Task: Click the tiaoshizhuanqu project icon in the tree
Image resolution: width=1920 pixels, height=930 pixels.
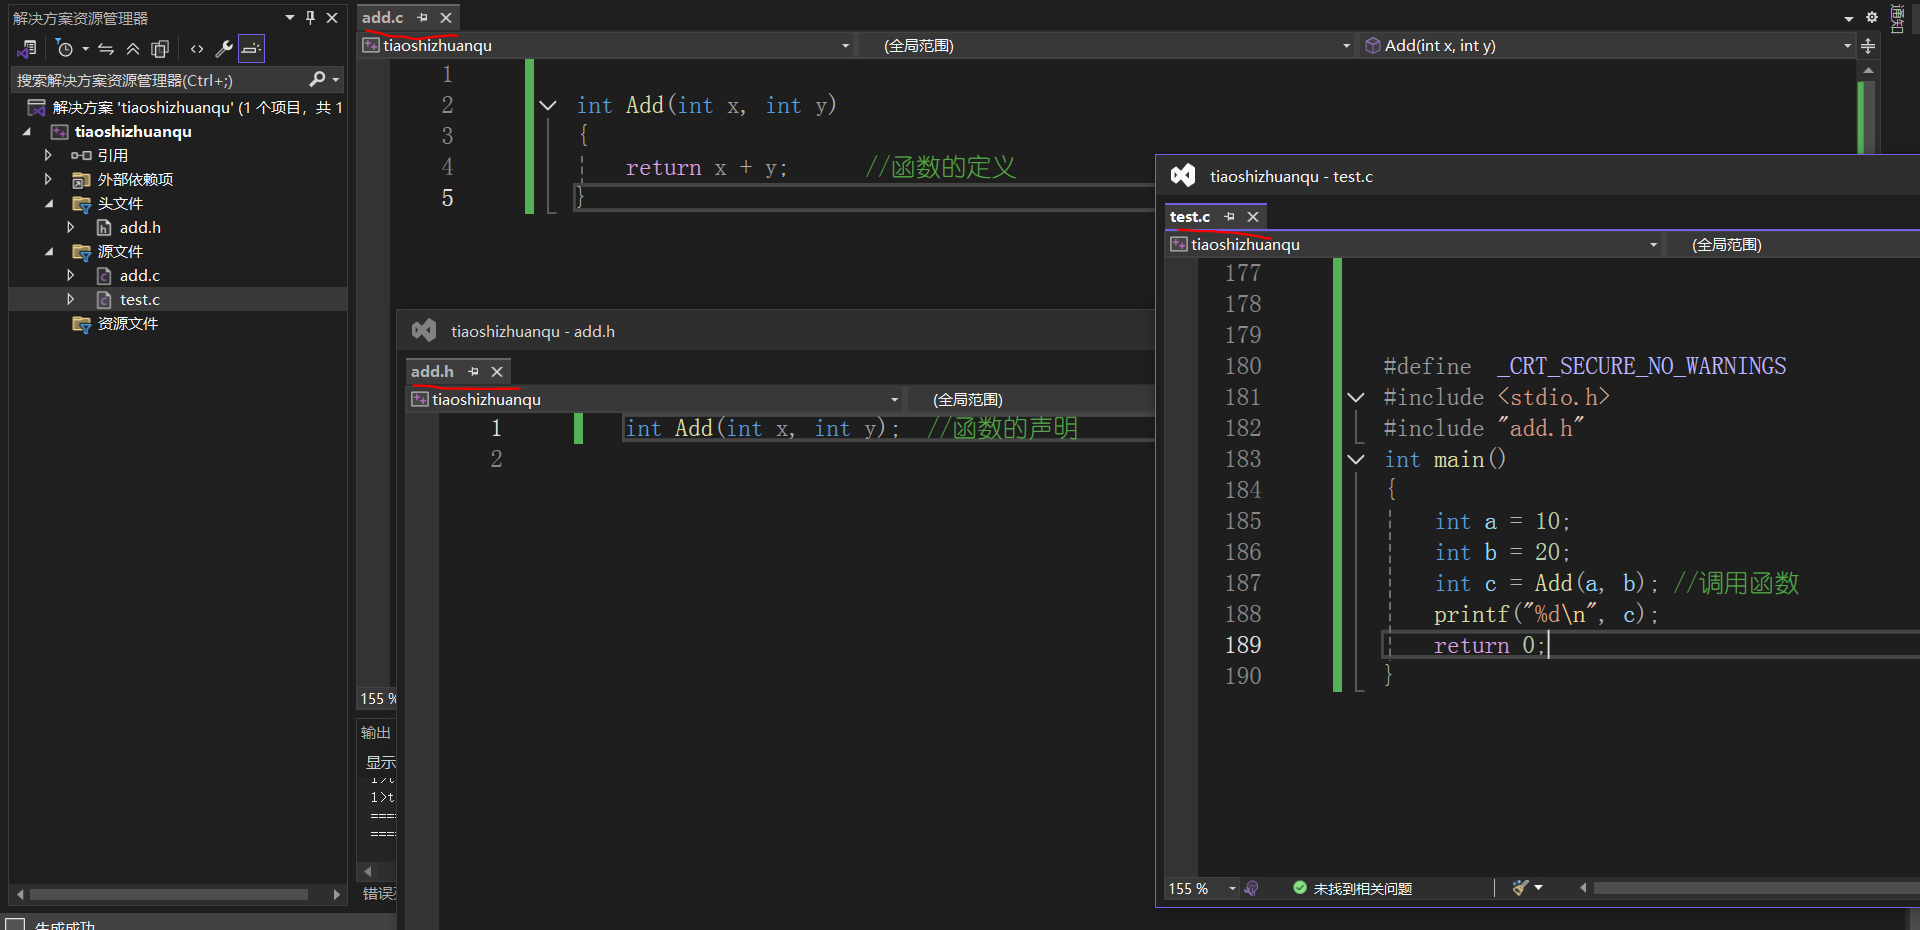Action: pos(60,132)
